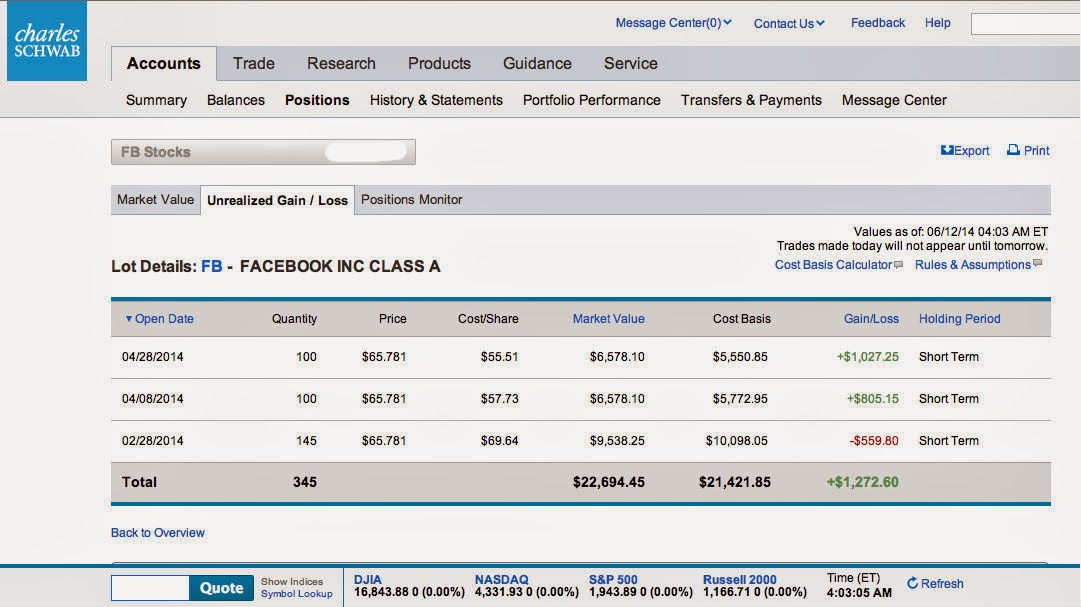Sort by the Market Value column
Image resolution: width=1081 pixels, height=607 pixels.
[609, 319]
